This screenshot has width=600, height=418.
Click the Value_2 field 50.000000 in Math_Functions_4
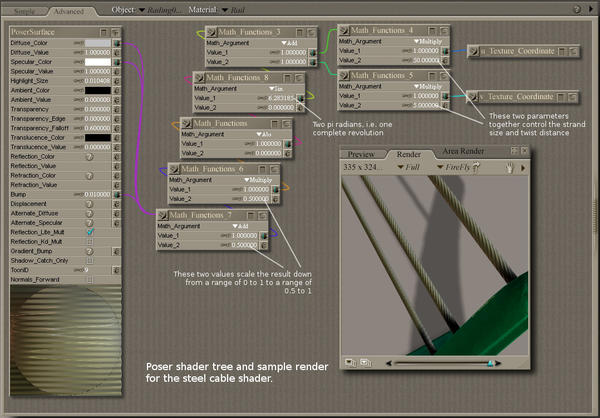pyautogui.click(x=426, y=60)
